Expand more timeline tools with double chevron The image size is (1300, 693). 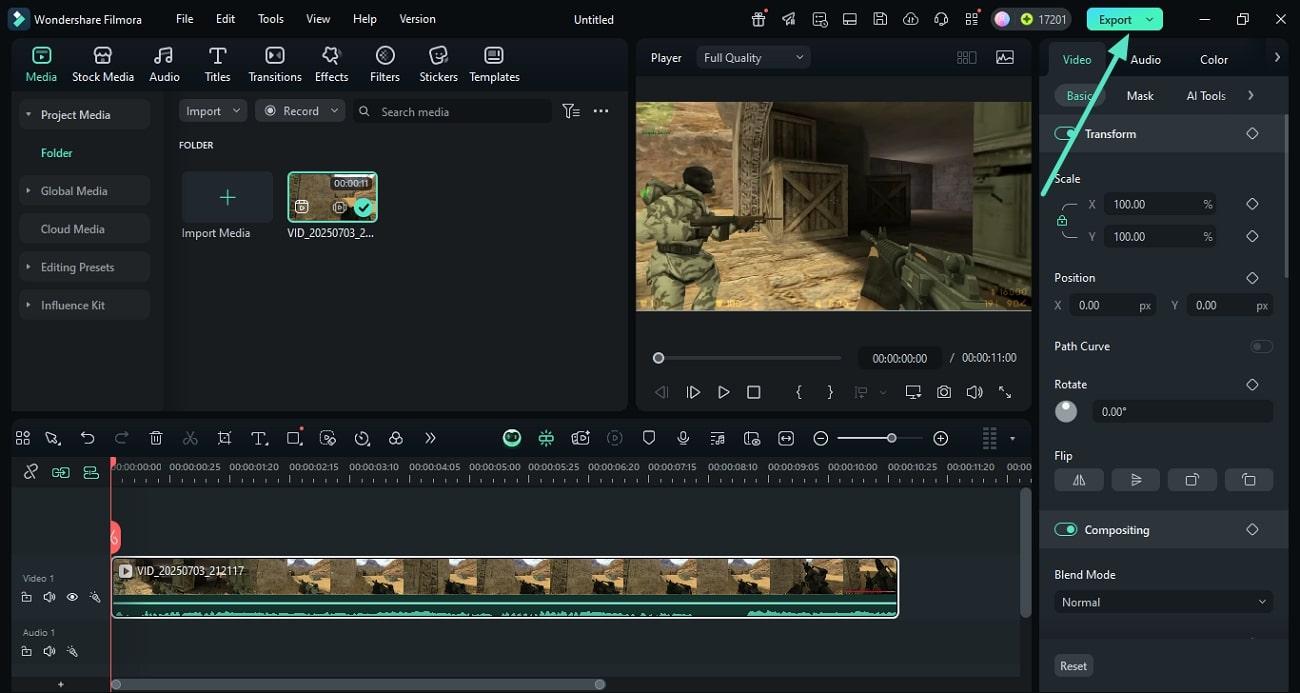click(x=430, y=438)
